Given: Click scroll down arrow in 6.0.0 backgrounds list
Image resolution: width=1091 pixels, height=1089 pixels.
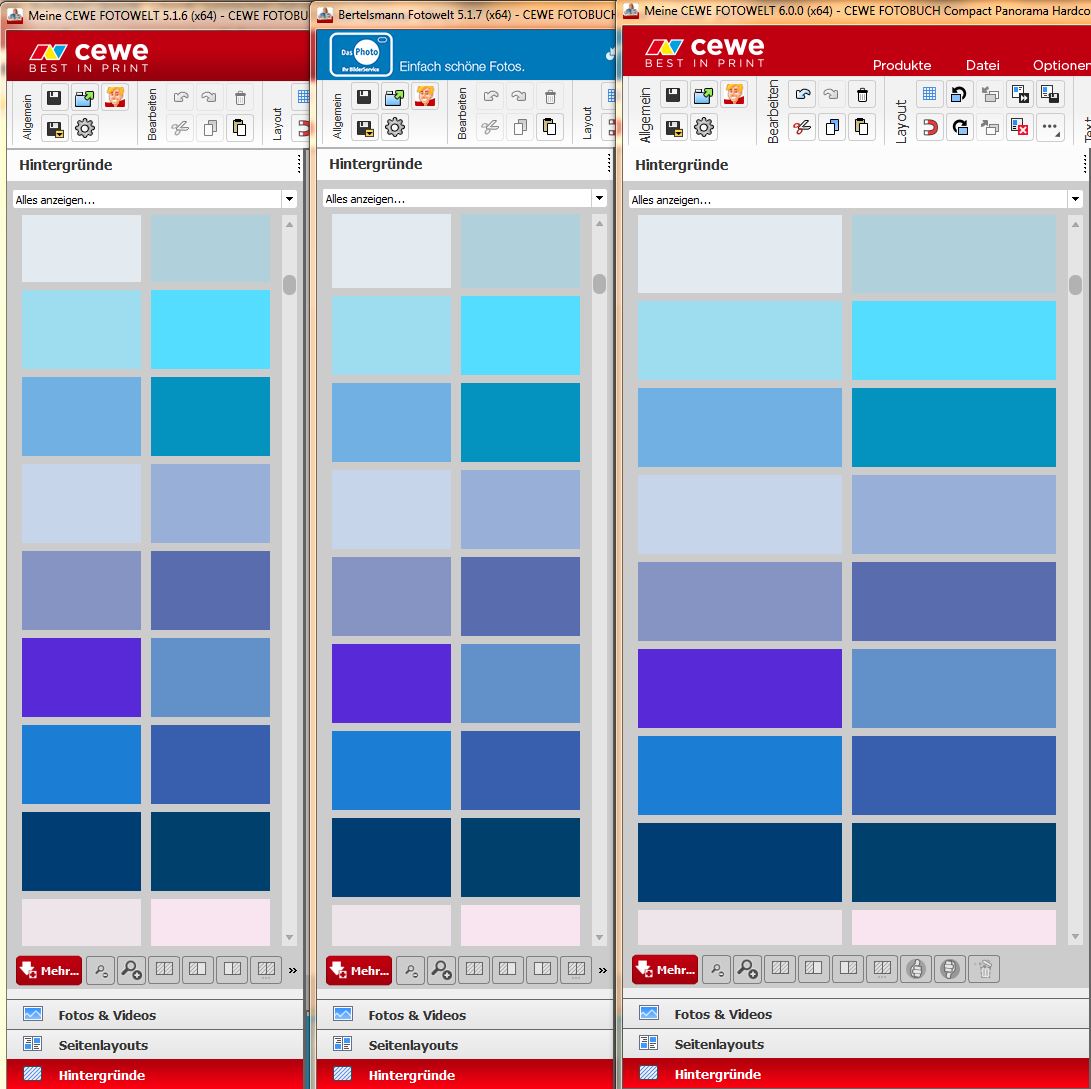Looking at the screenshot, I should click(x=1076, y=937).
